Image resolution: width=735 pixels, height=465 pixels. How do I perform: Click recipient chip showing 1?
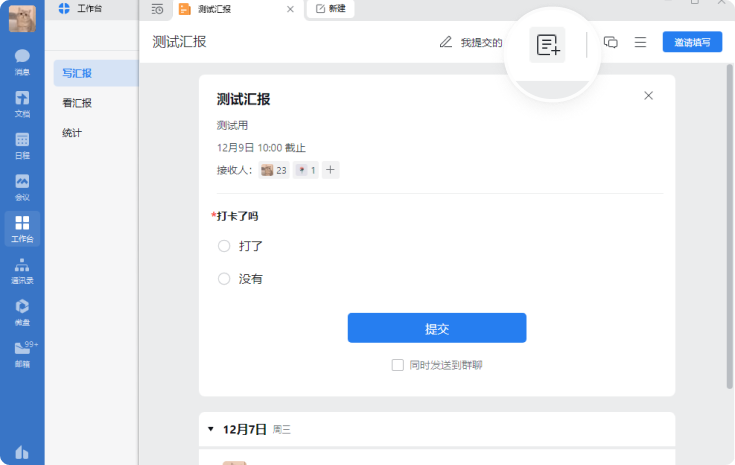click(x=306, y=170)
